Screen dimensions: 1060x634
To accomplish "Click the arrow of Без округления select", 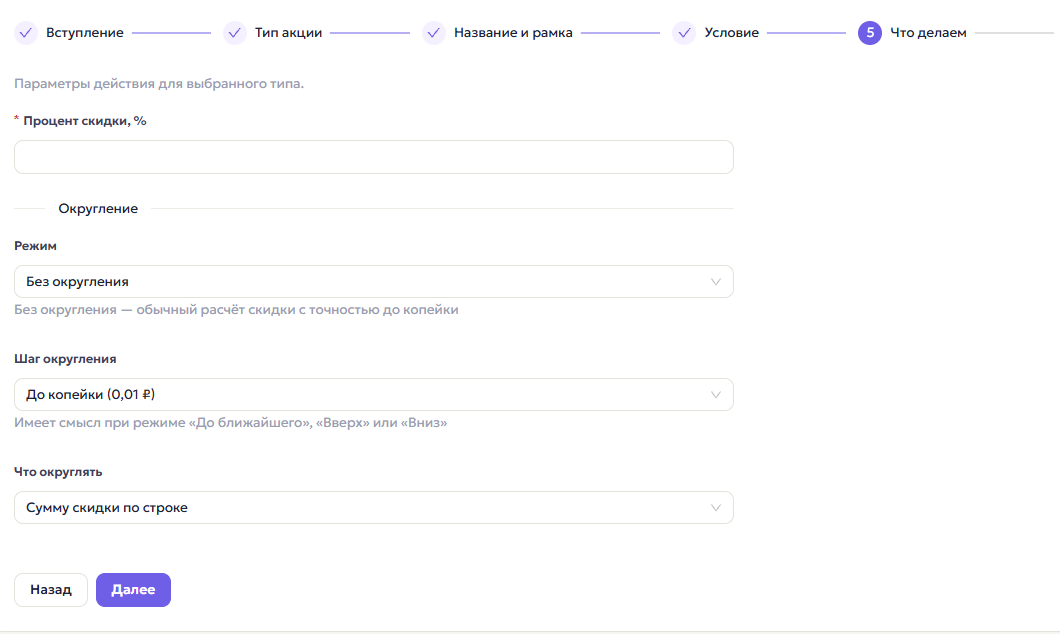I will [x=715, y=282].
